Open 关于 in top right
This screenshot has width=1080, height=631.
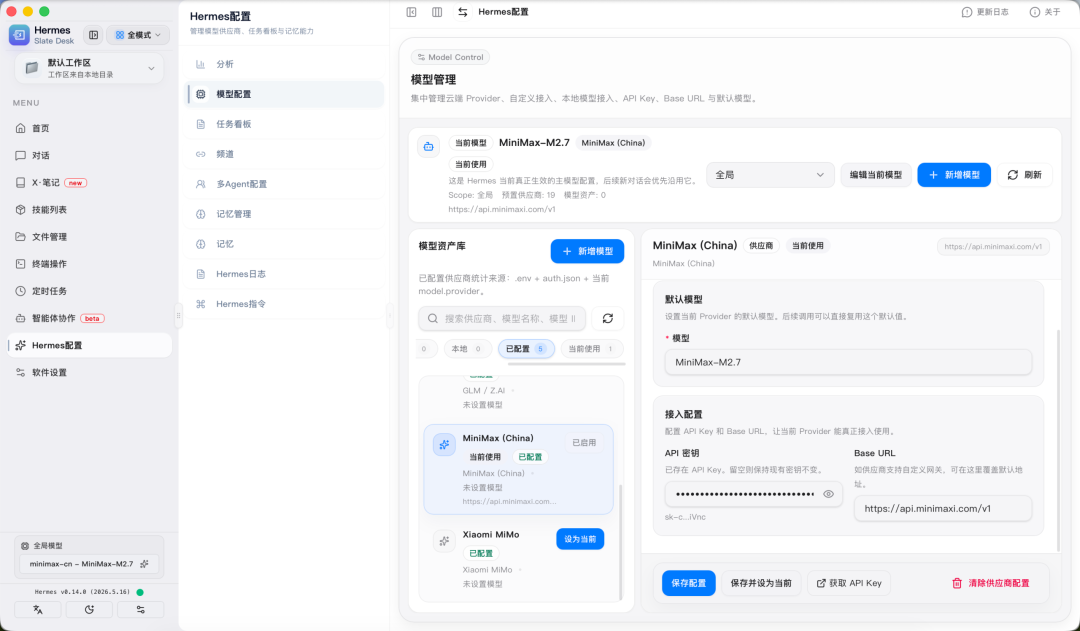tap(1045, 12)
